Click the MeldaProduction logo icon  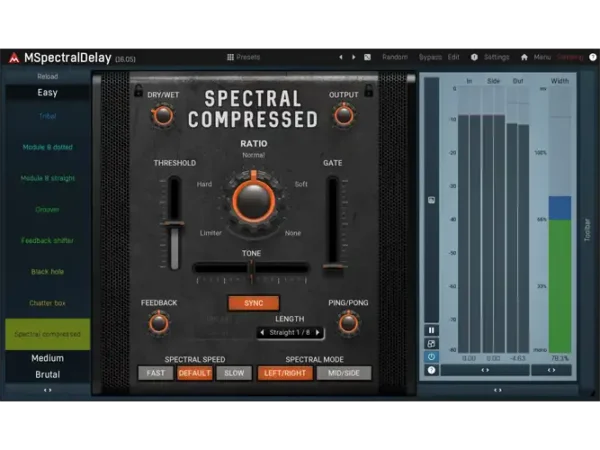(x=14, y=58)
